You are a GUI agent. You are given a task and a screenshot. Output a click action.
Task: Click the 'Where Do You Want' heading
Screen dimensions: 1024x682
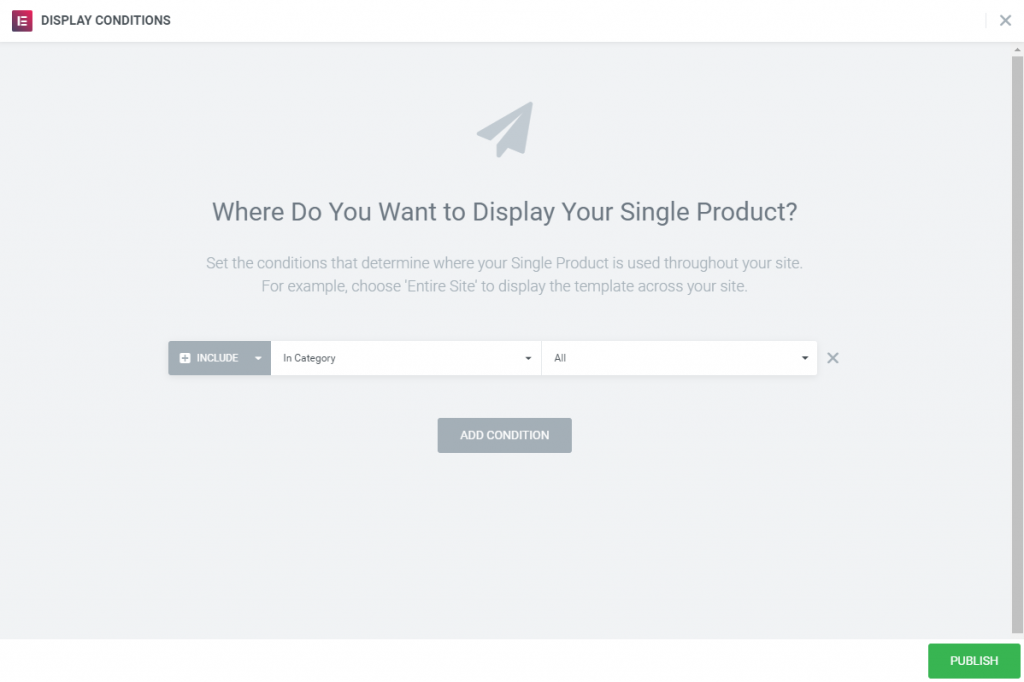click(x=504, y=212)
